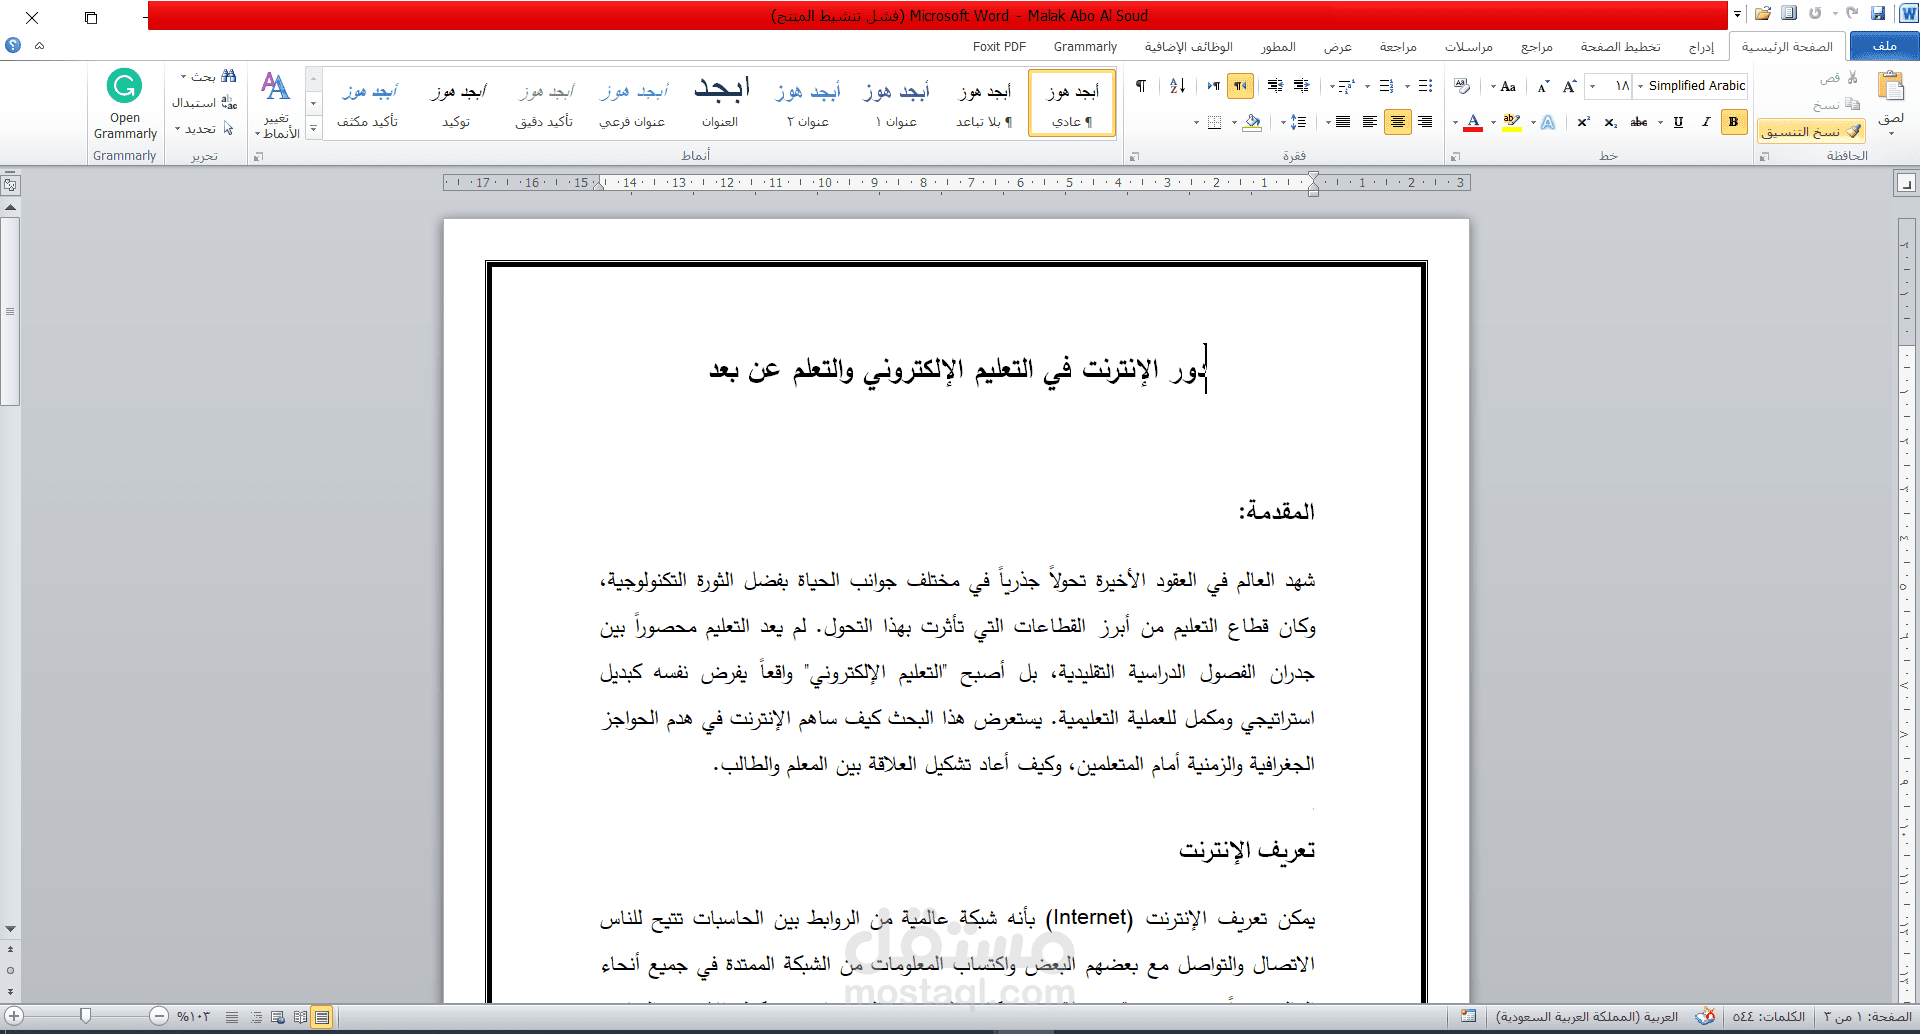Click the Save icon in the title bar

tap(1878, 14)
